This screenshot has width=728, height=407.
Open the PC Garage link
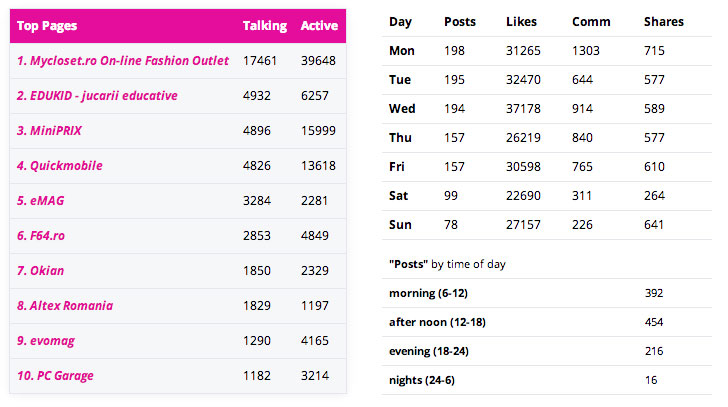[55, 375]
